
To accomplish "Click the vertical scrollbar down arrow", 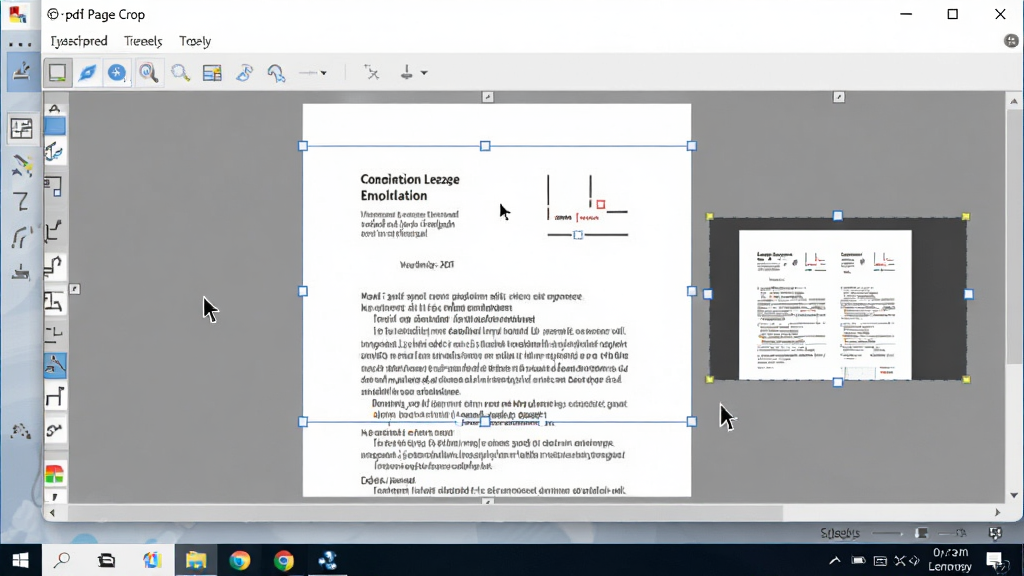I will (1014, 496).
